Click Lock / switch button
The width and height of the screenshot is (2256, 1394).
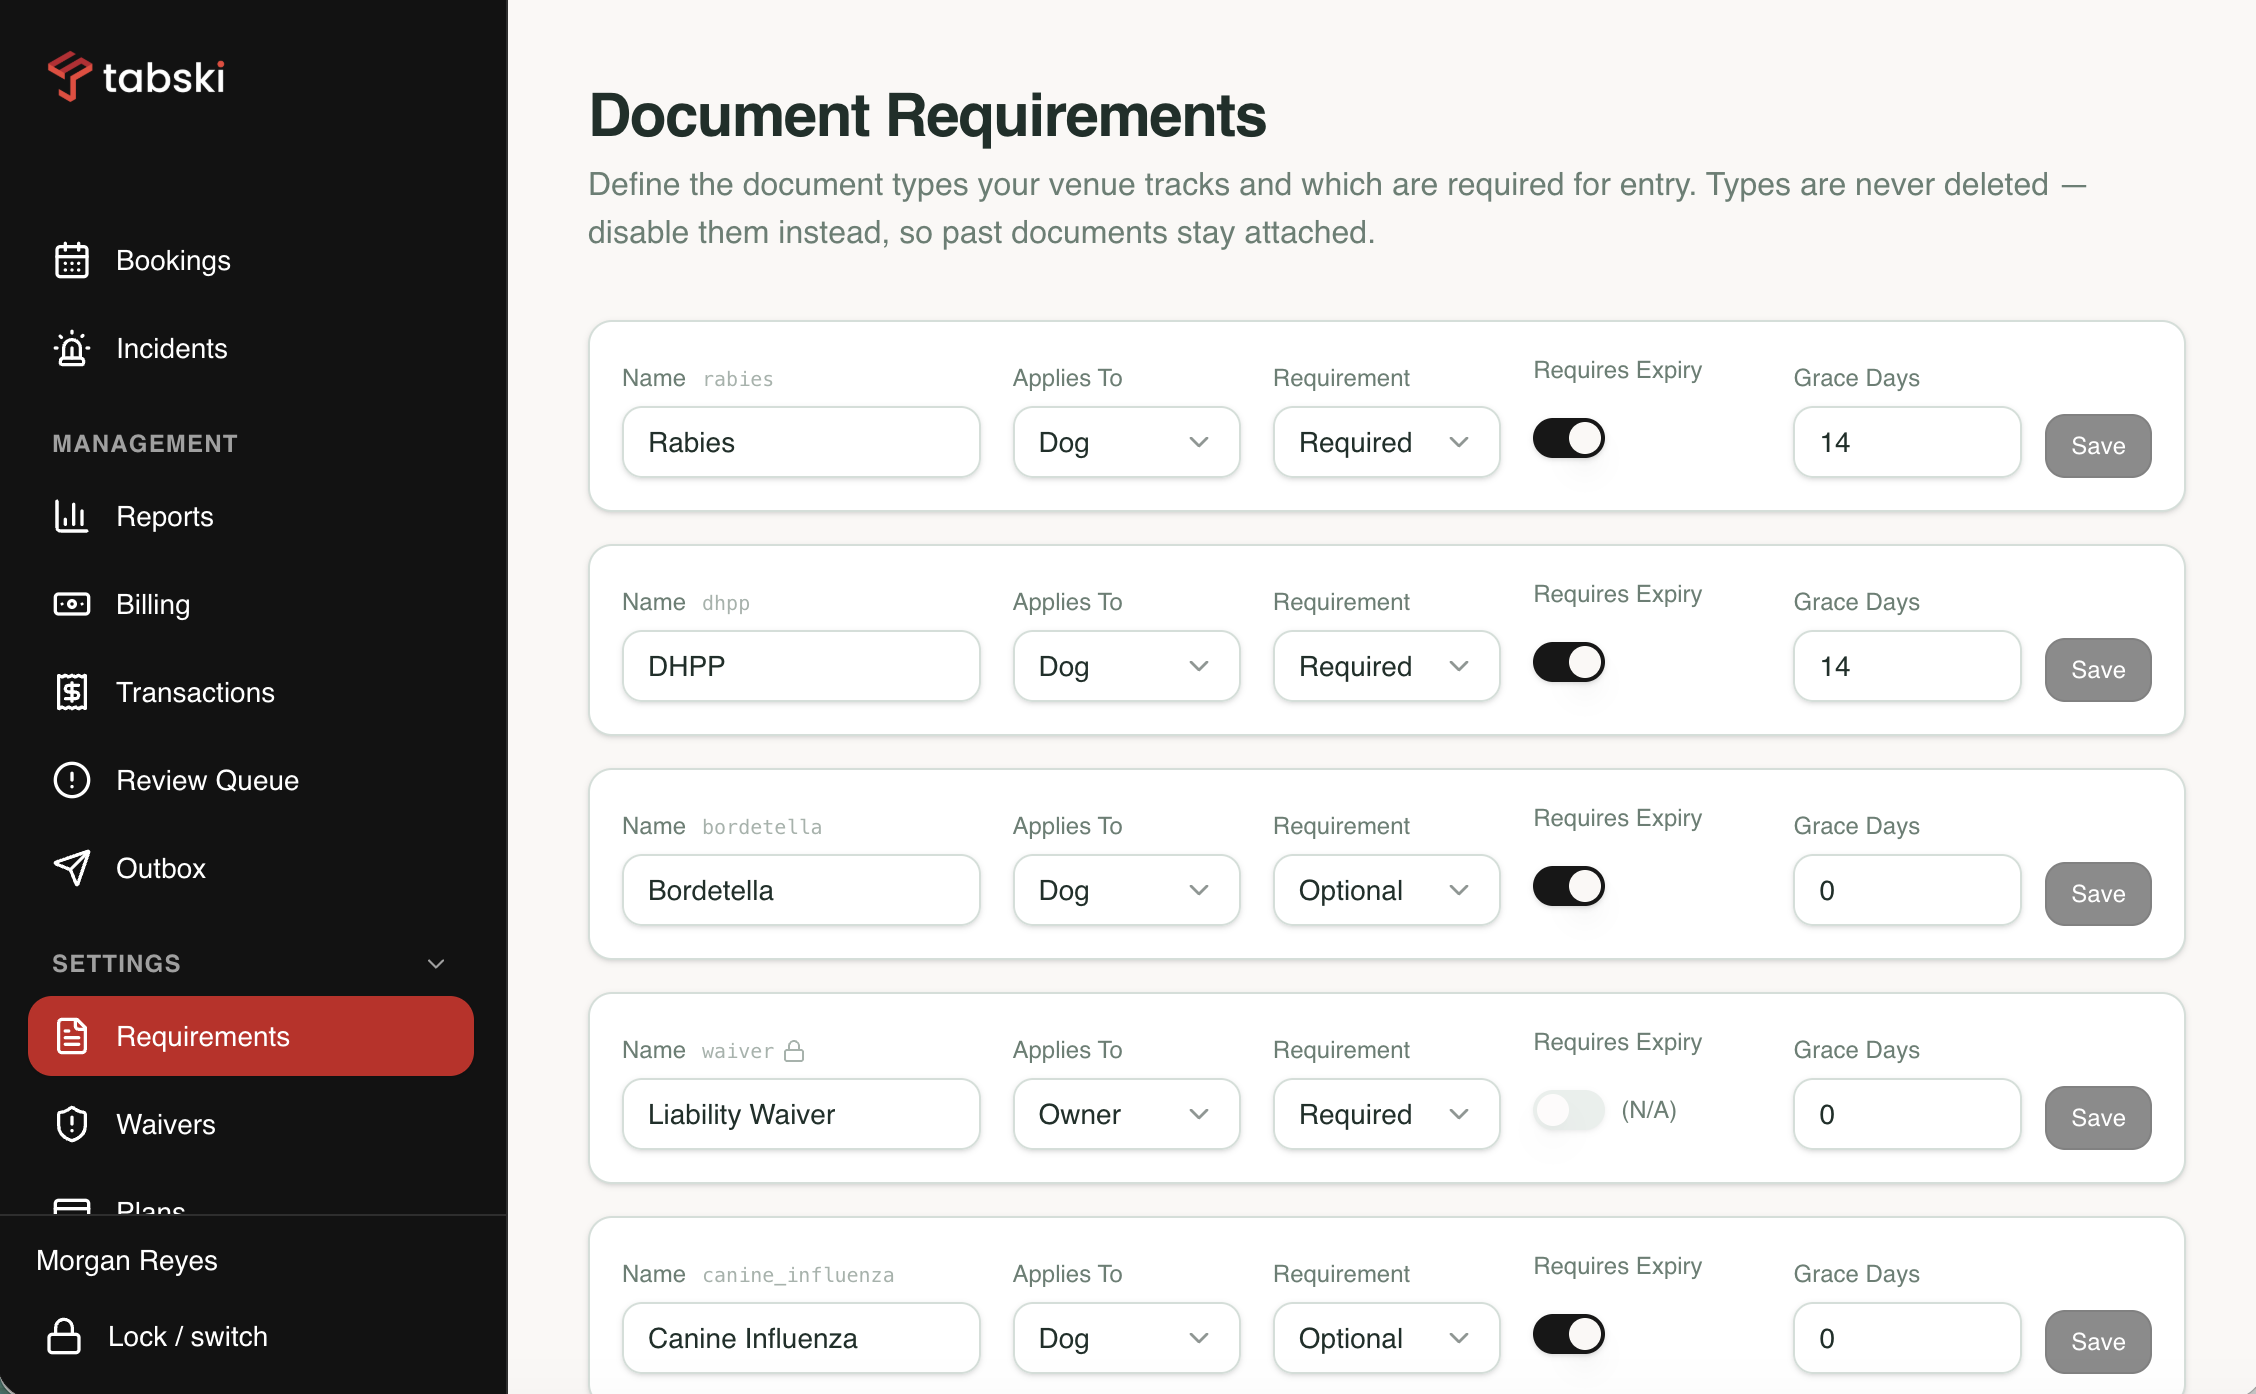click(157, 1336)
